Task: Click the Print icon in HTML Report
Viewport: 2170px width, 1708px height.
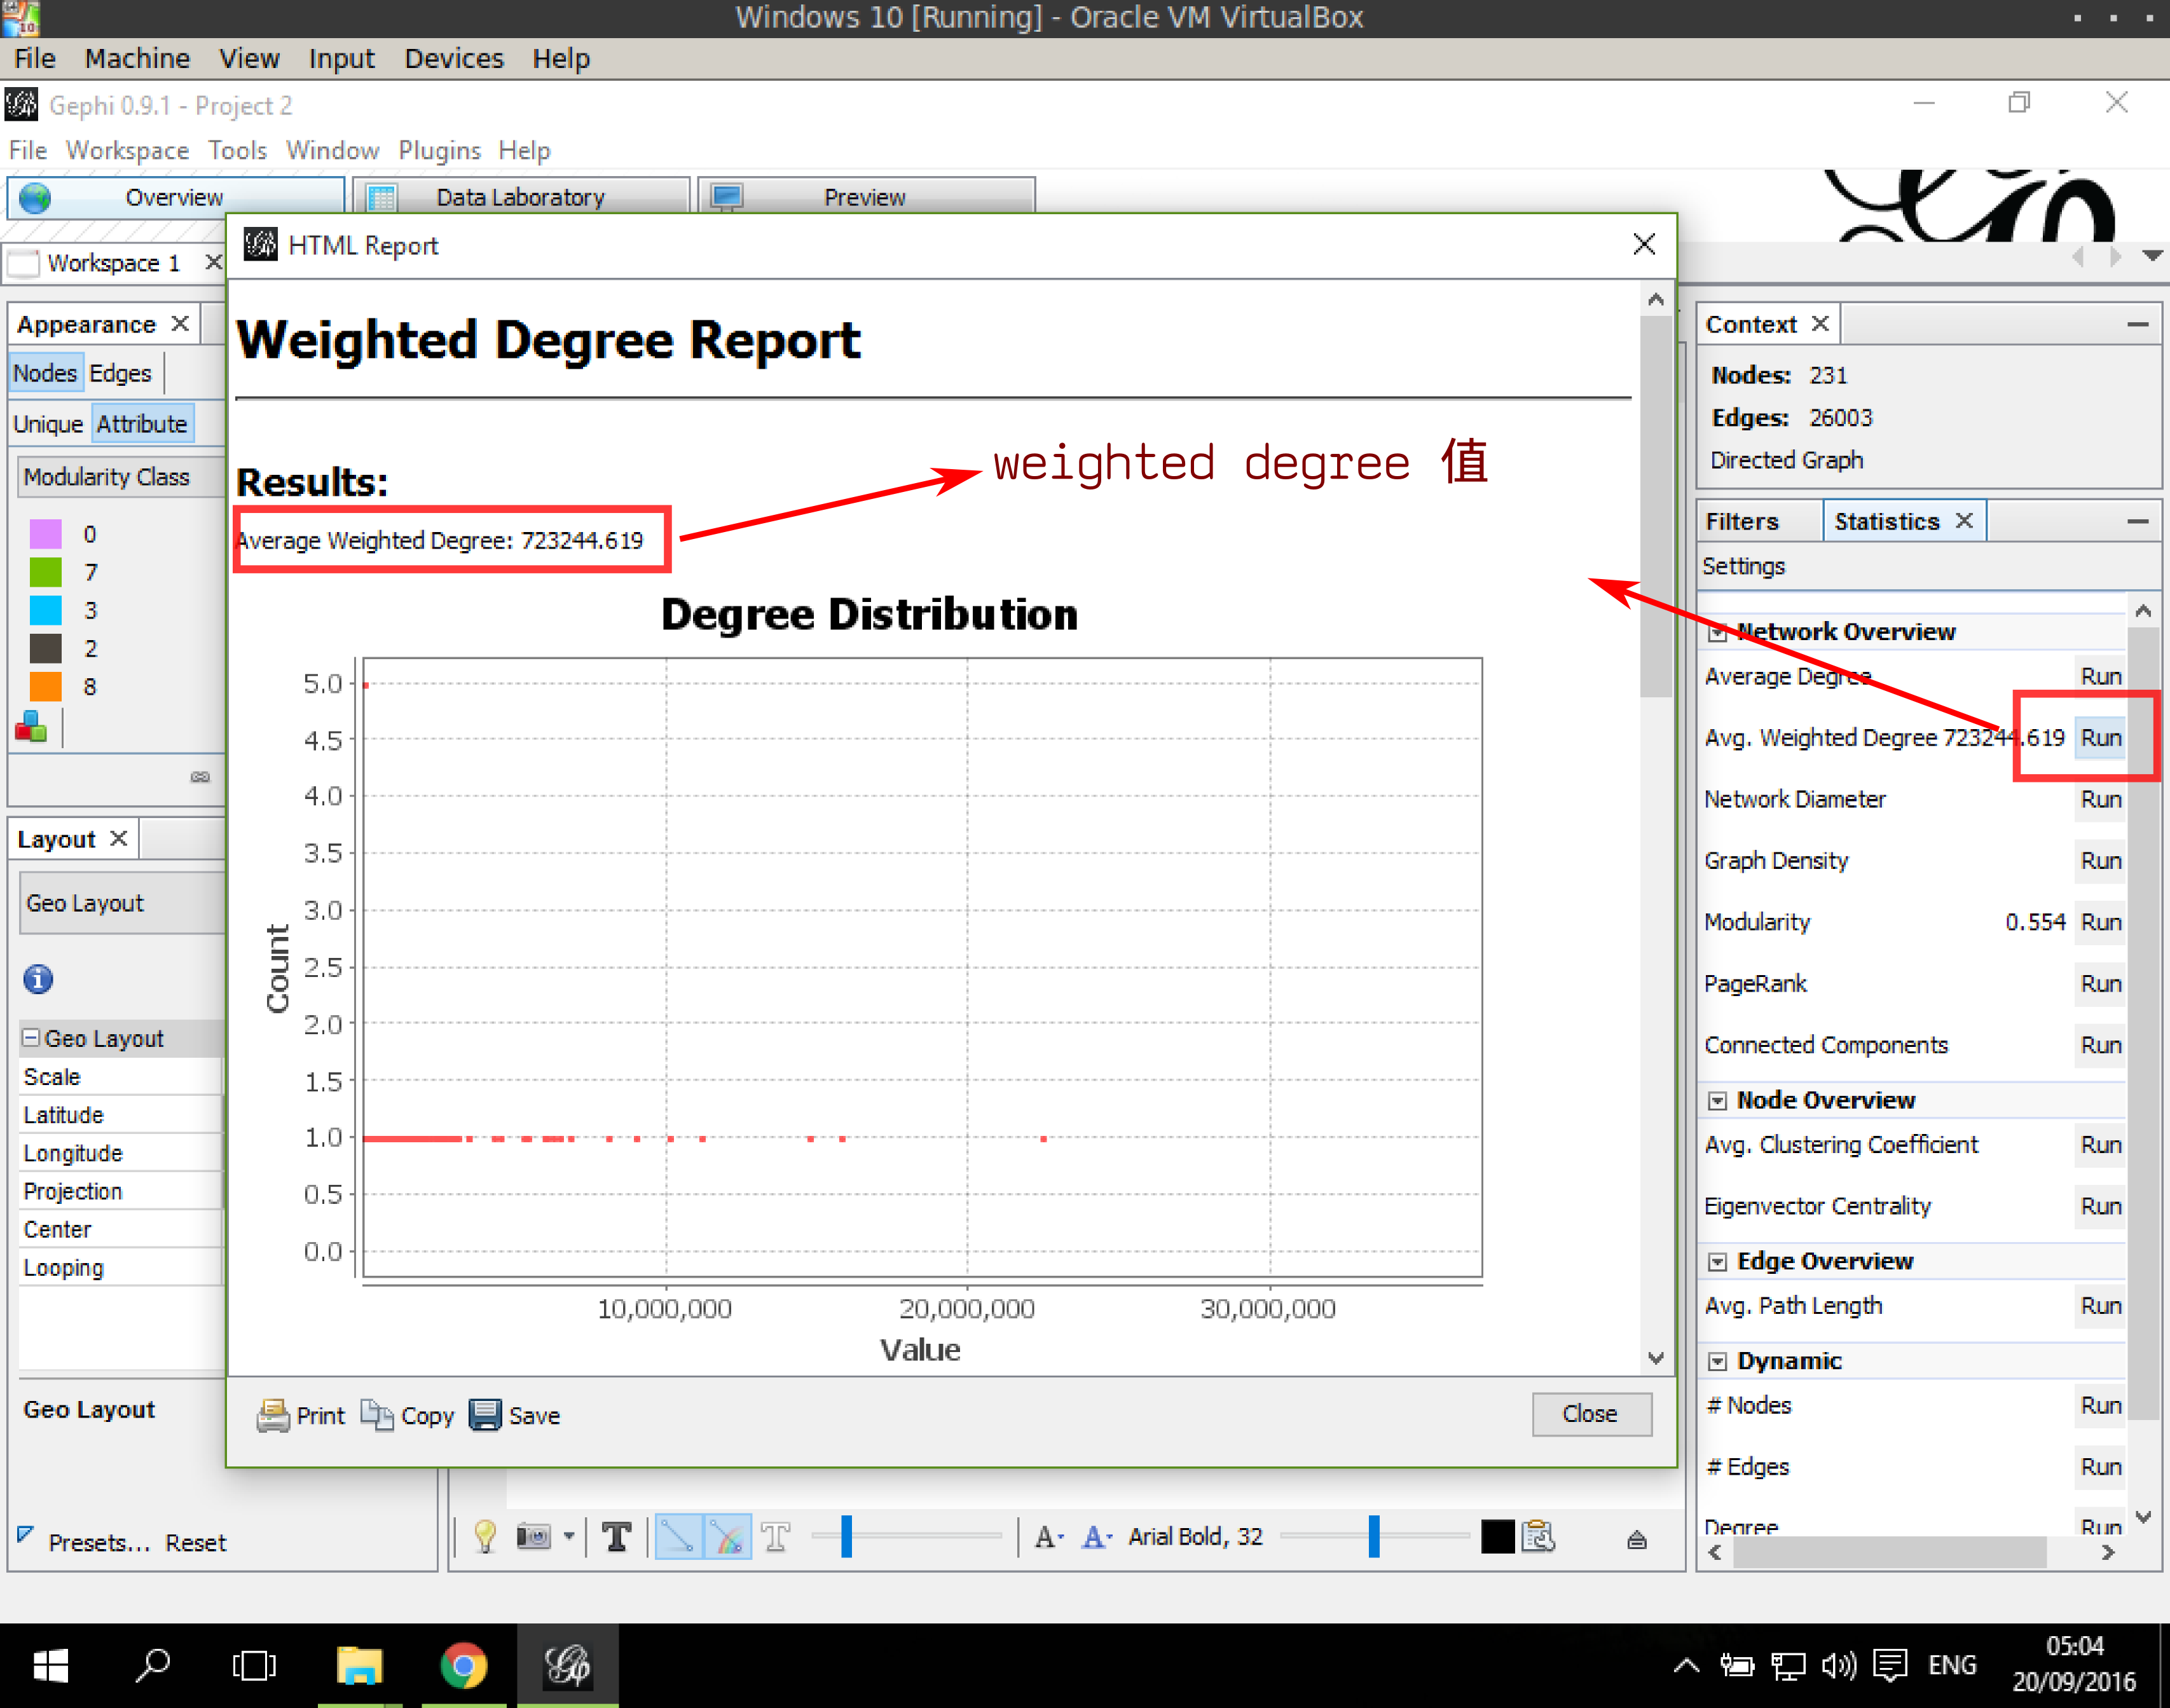Action: point(271,1412)
